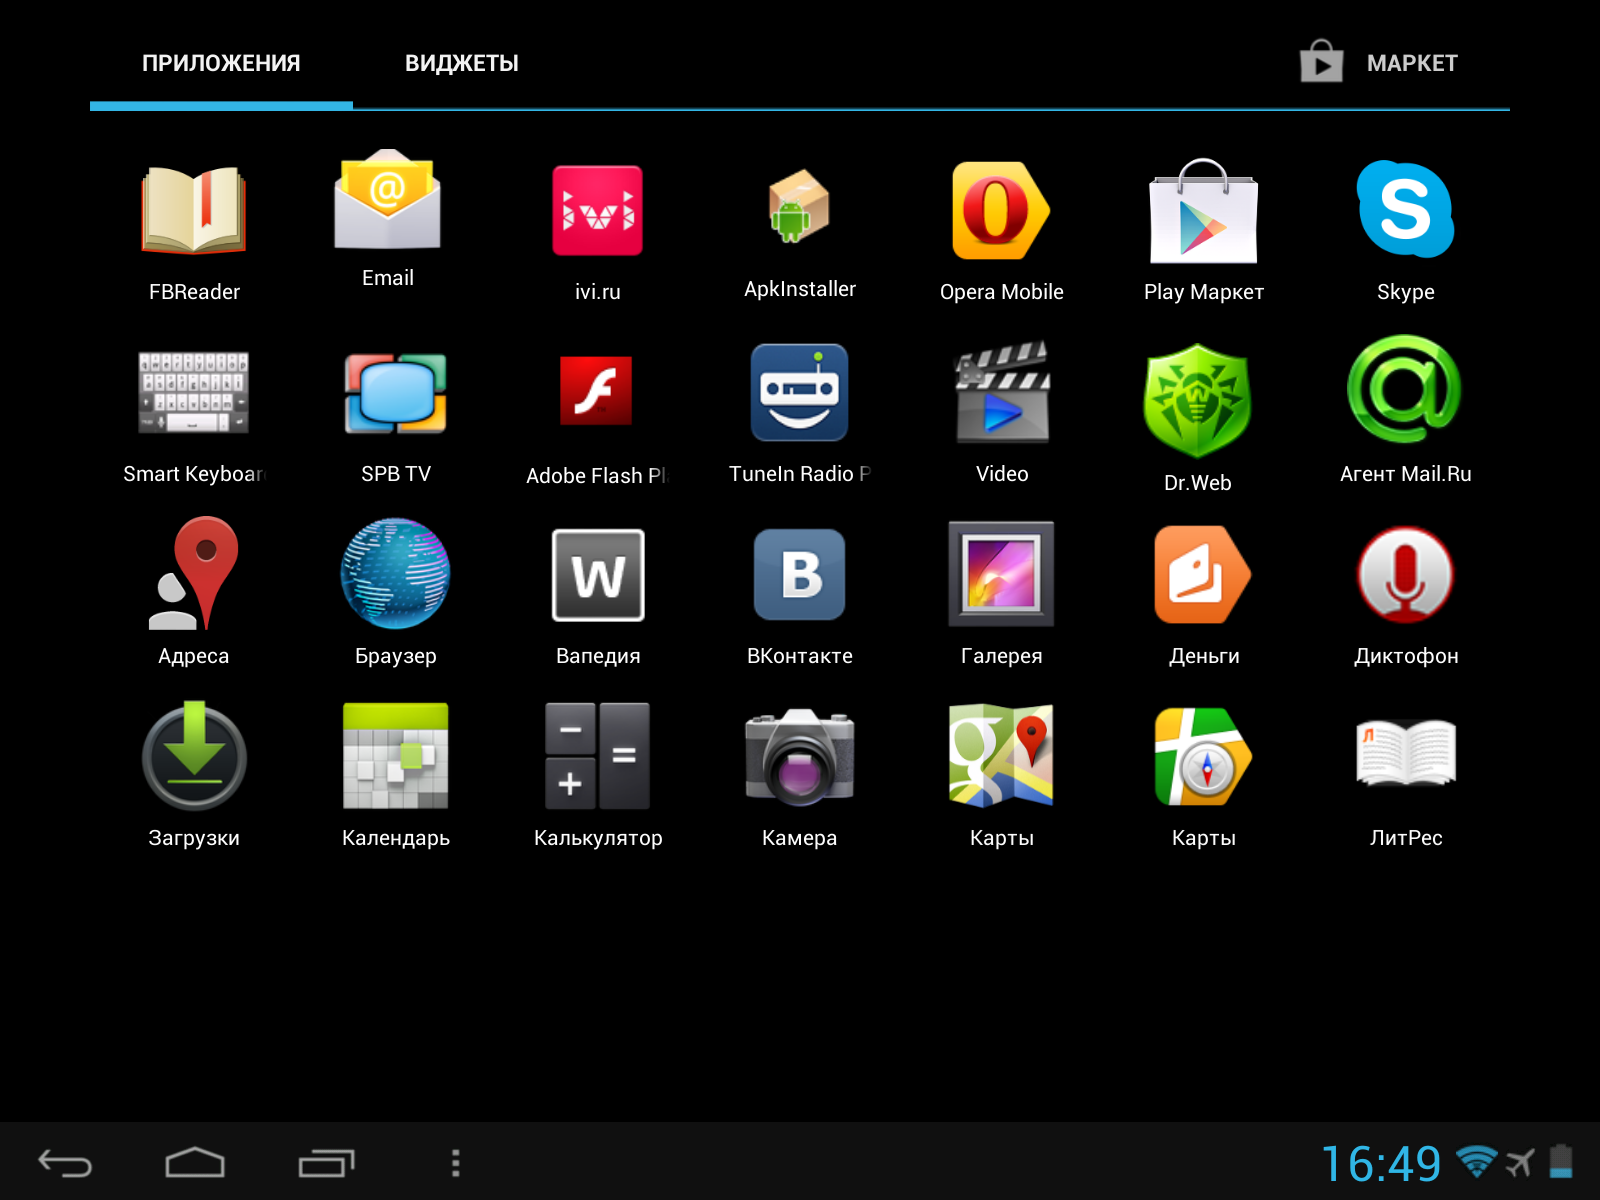Open the Галерея app
Image resolution: width=1600 pixels, height=1200 pixels.
tap(1001, 576)
